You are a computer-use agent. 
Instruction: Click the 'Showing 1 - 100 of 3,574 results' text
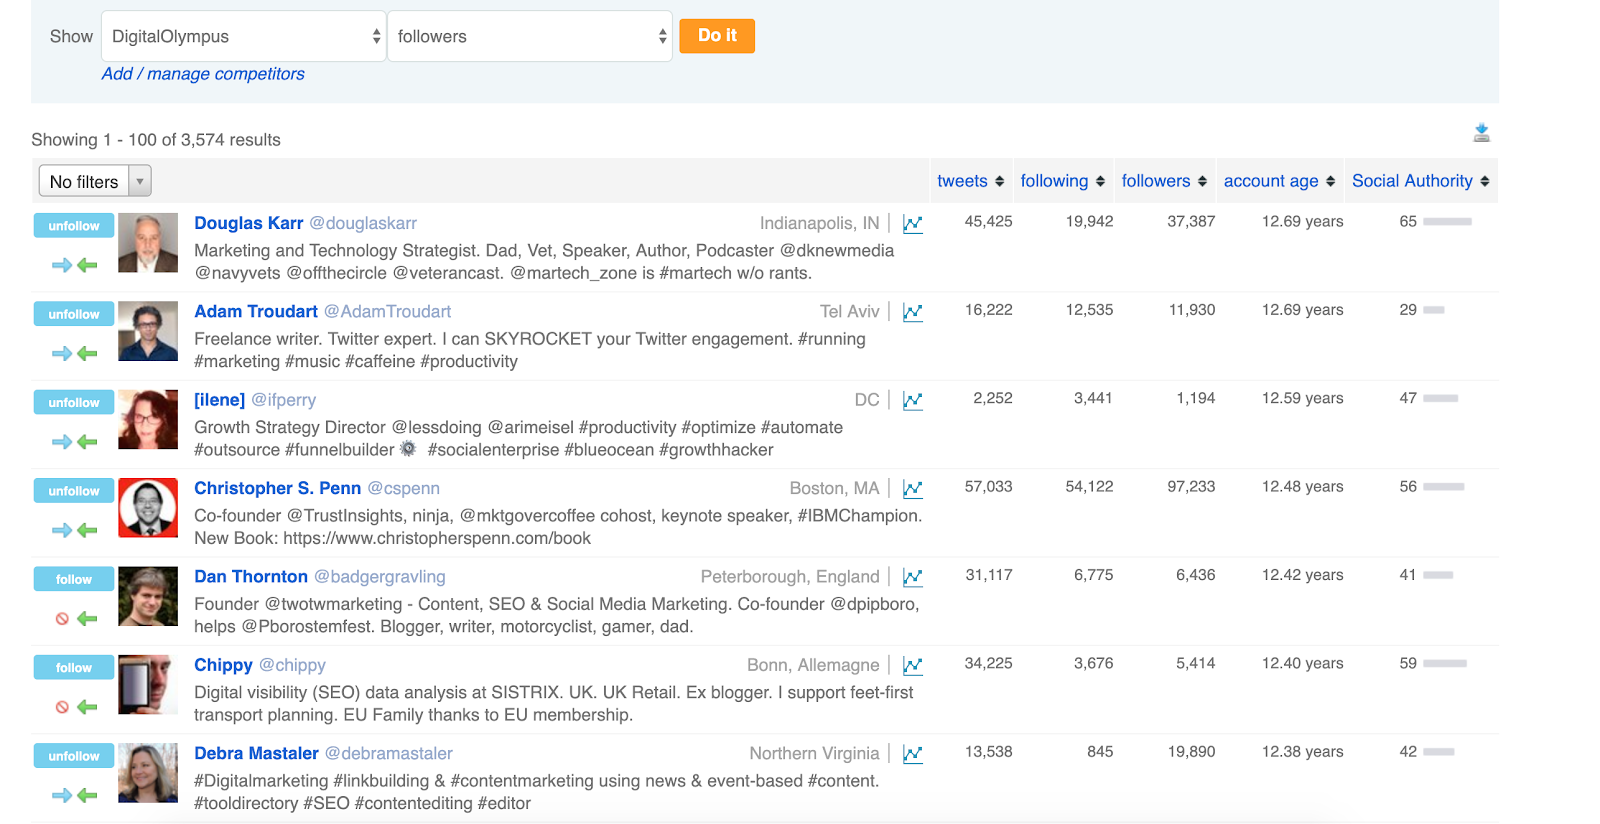[x=156, y=140]
